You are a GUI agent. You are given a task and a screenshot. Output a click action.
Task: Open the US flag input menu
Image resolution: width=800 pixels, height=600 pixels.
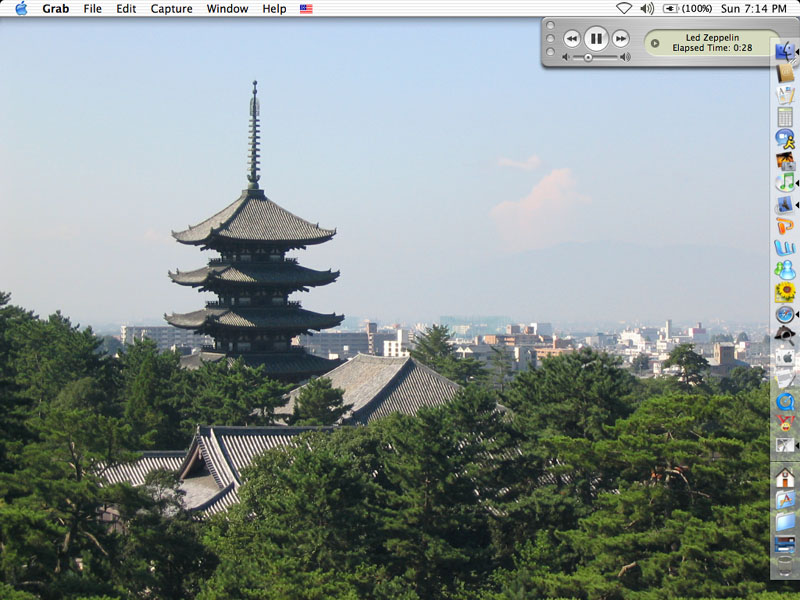(306, 8)
